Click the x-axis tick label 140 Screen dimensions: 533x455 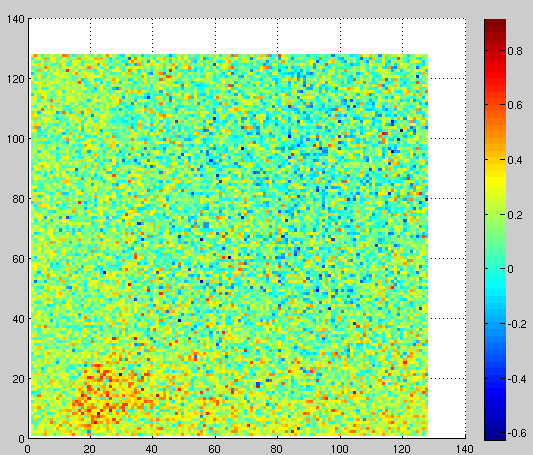click(x=465, y=449)
